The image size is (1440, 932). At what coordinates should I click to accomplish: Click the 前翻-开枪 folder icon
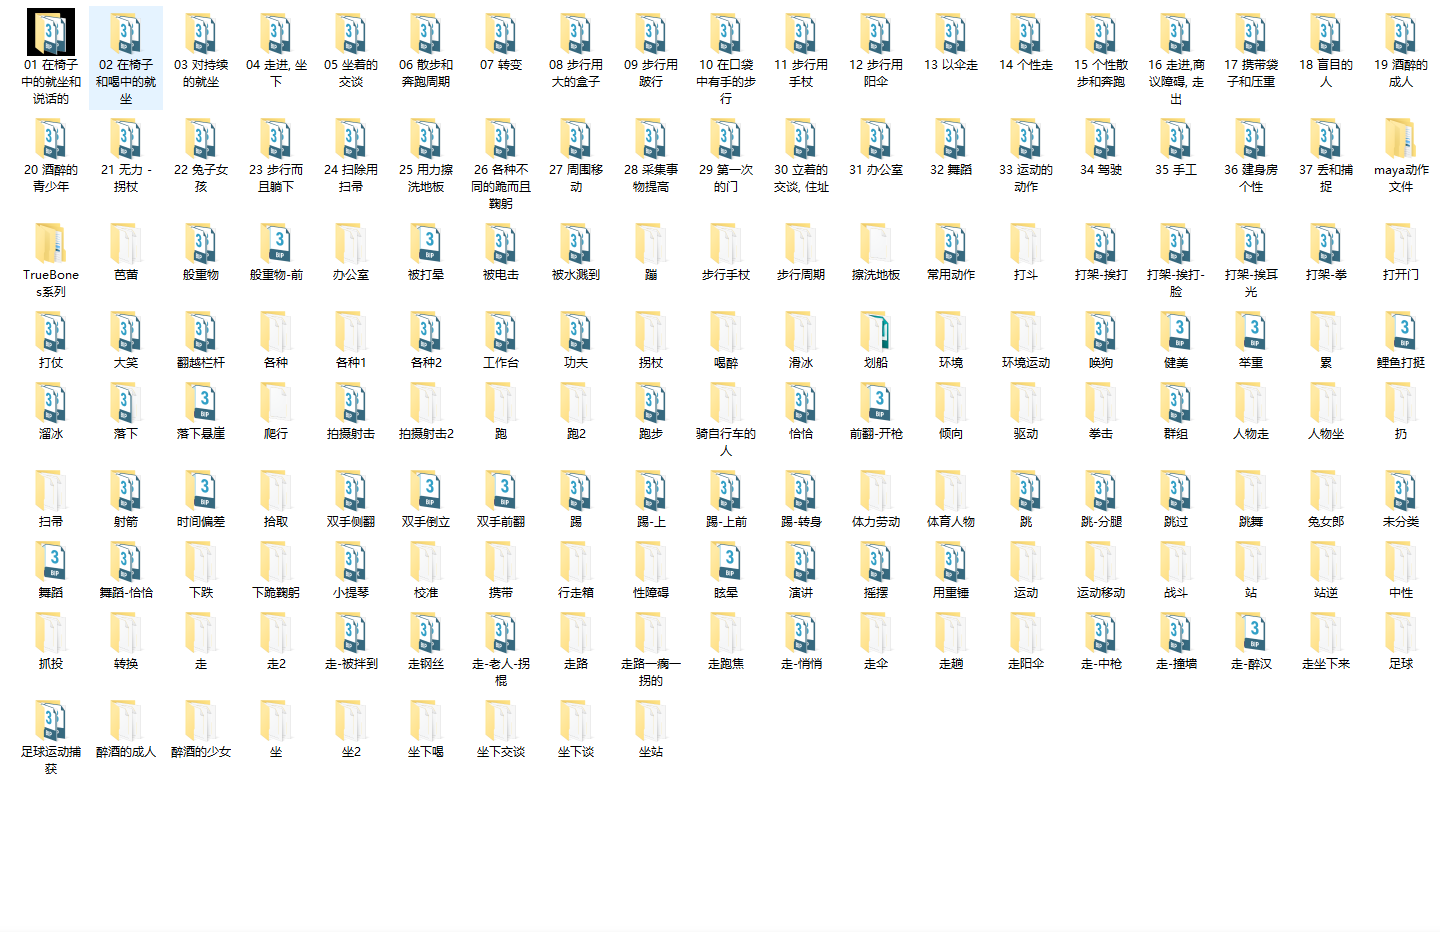(876, 402)
